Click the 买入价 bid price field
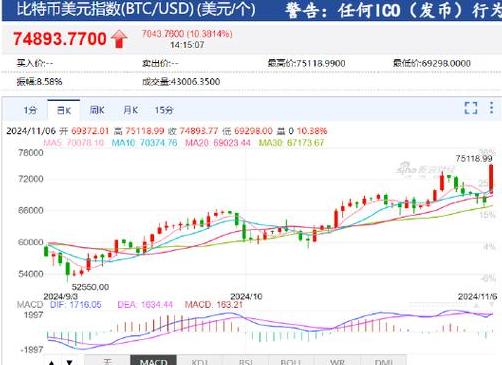The image size is (502, 365). pos(35,63)
